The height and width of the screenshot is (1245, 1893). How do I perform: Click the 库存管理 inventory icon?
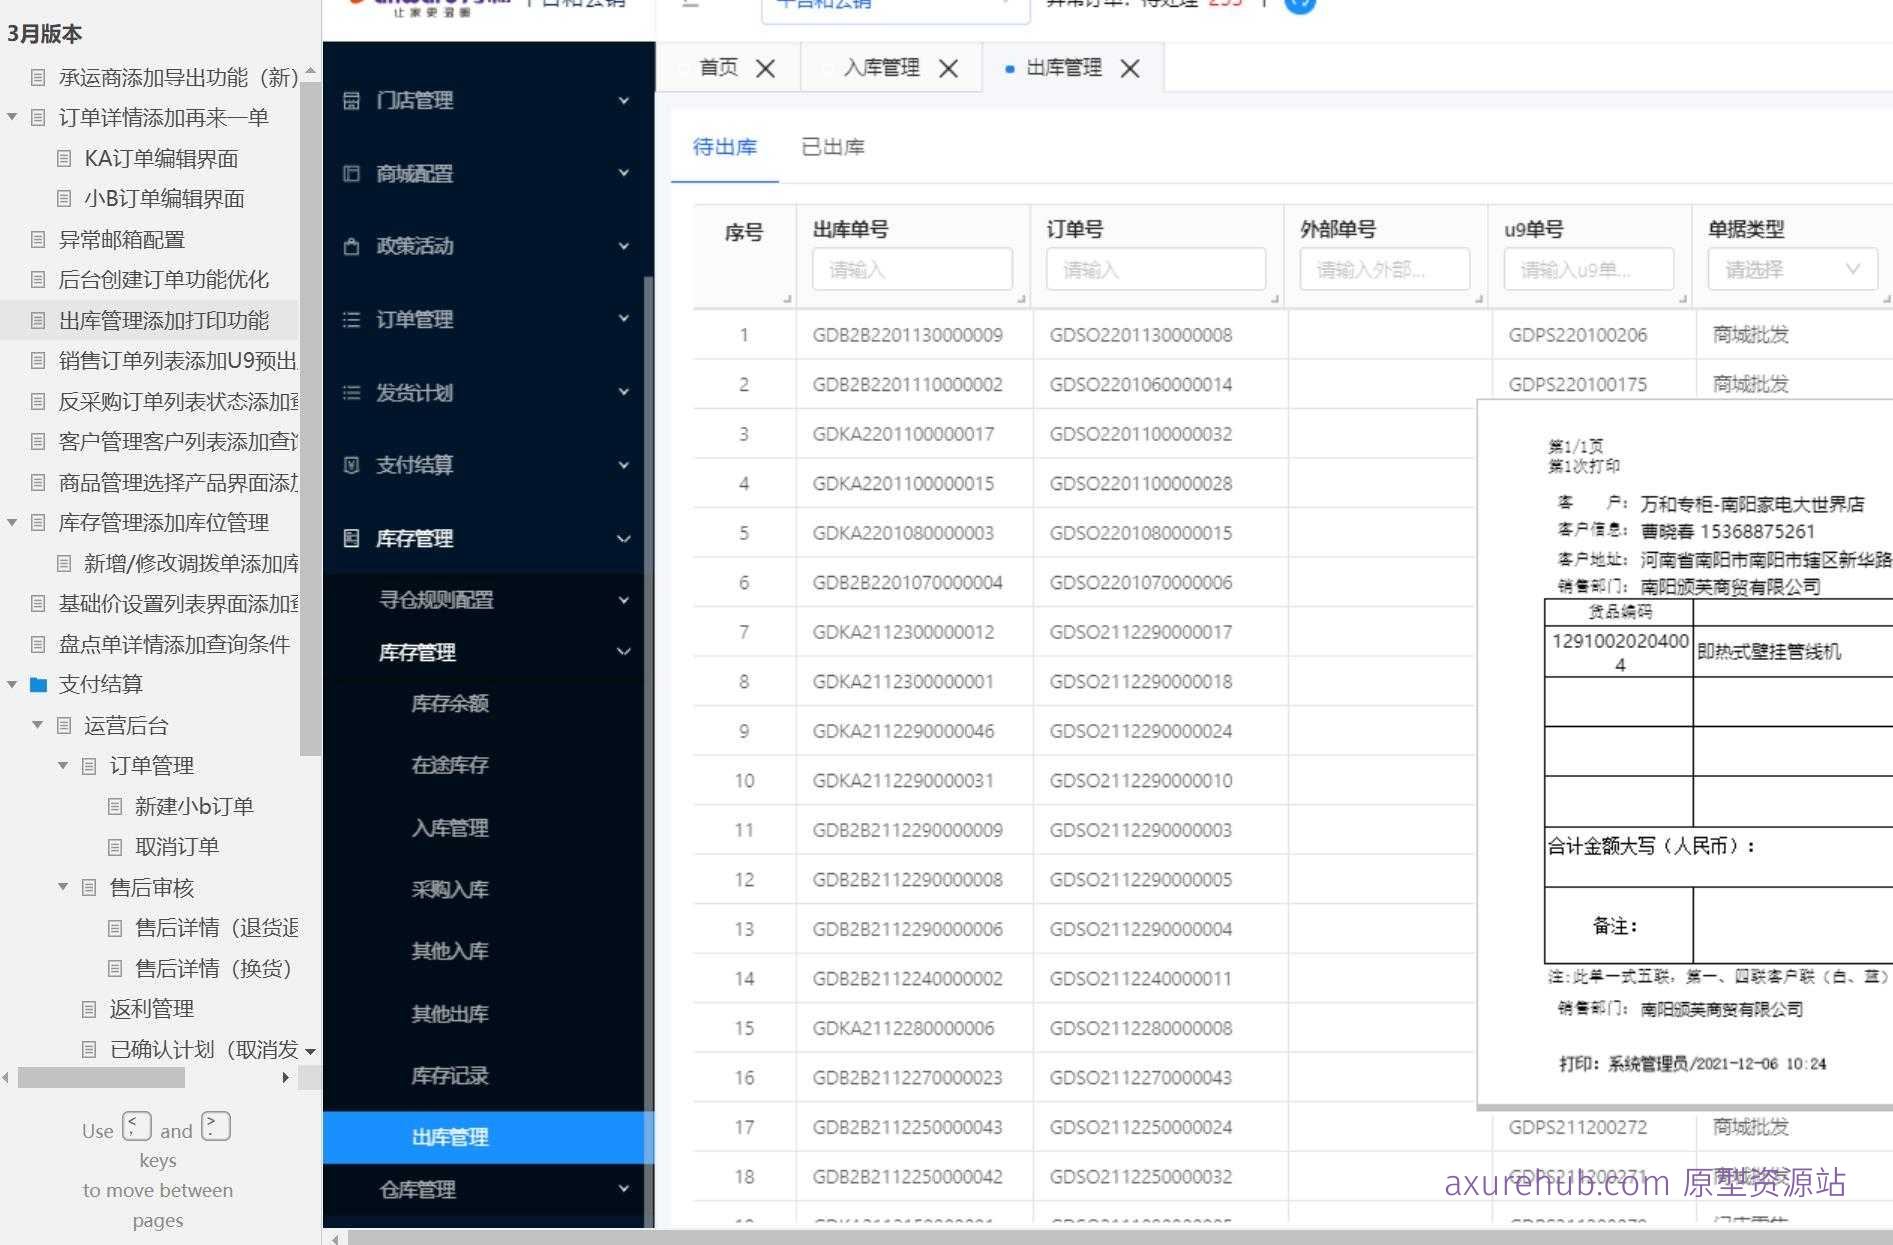click(350, 538)
